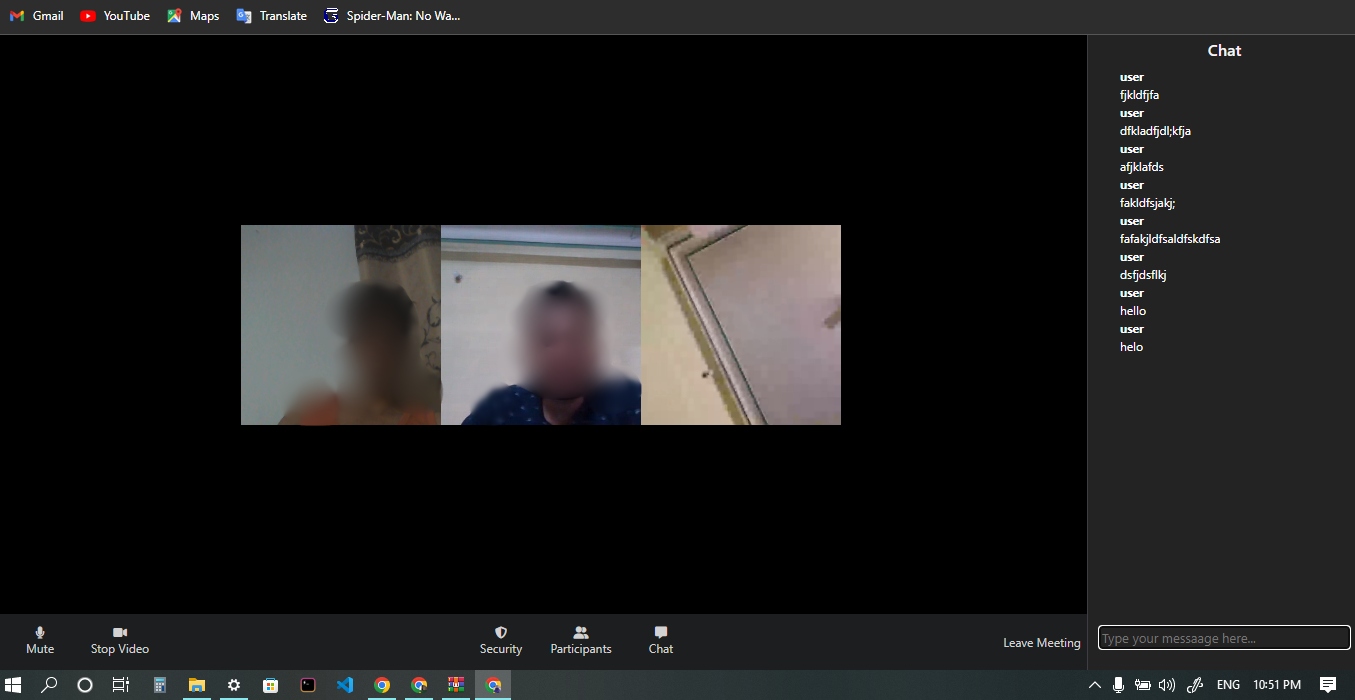
Task: Open the volume control in system tray
Action: pyautogui.click(x=1166, y=685)
